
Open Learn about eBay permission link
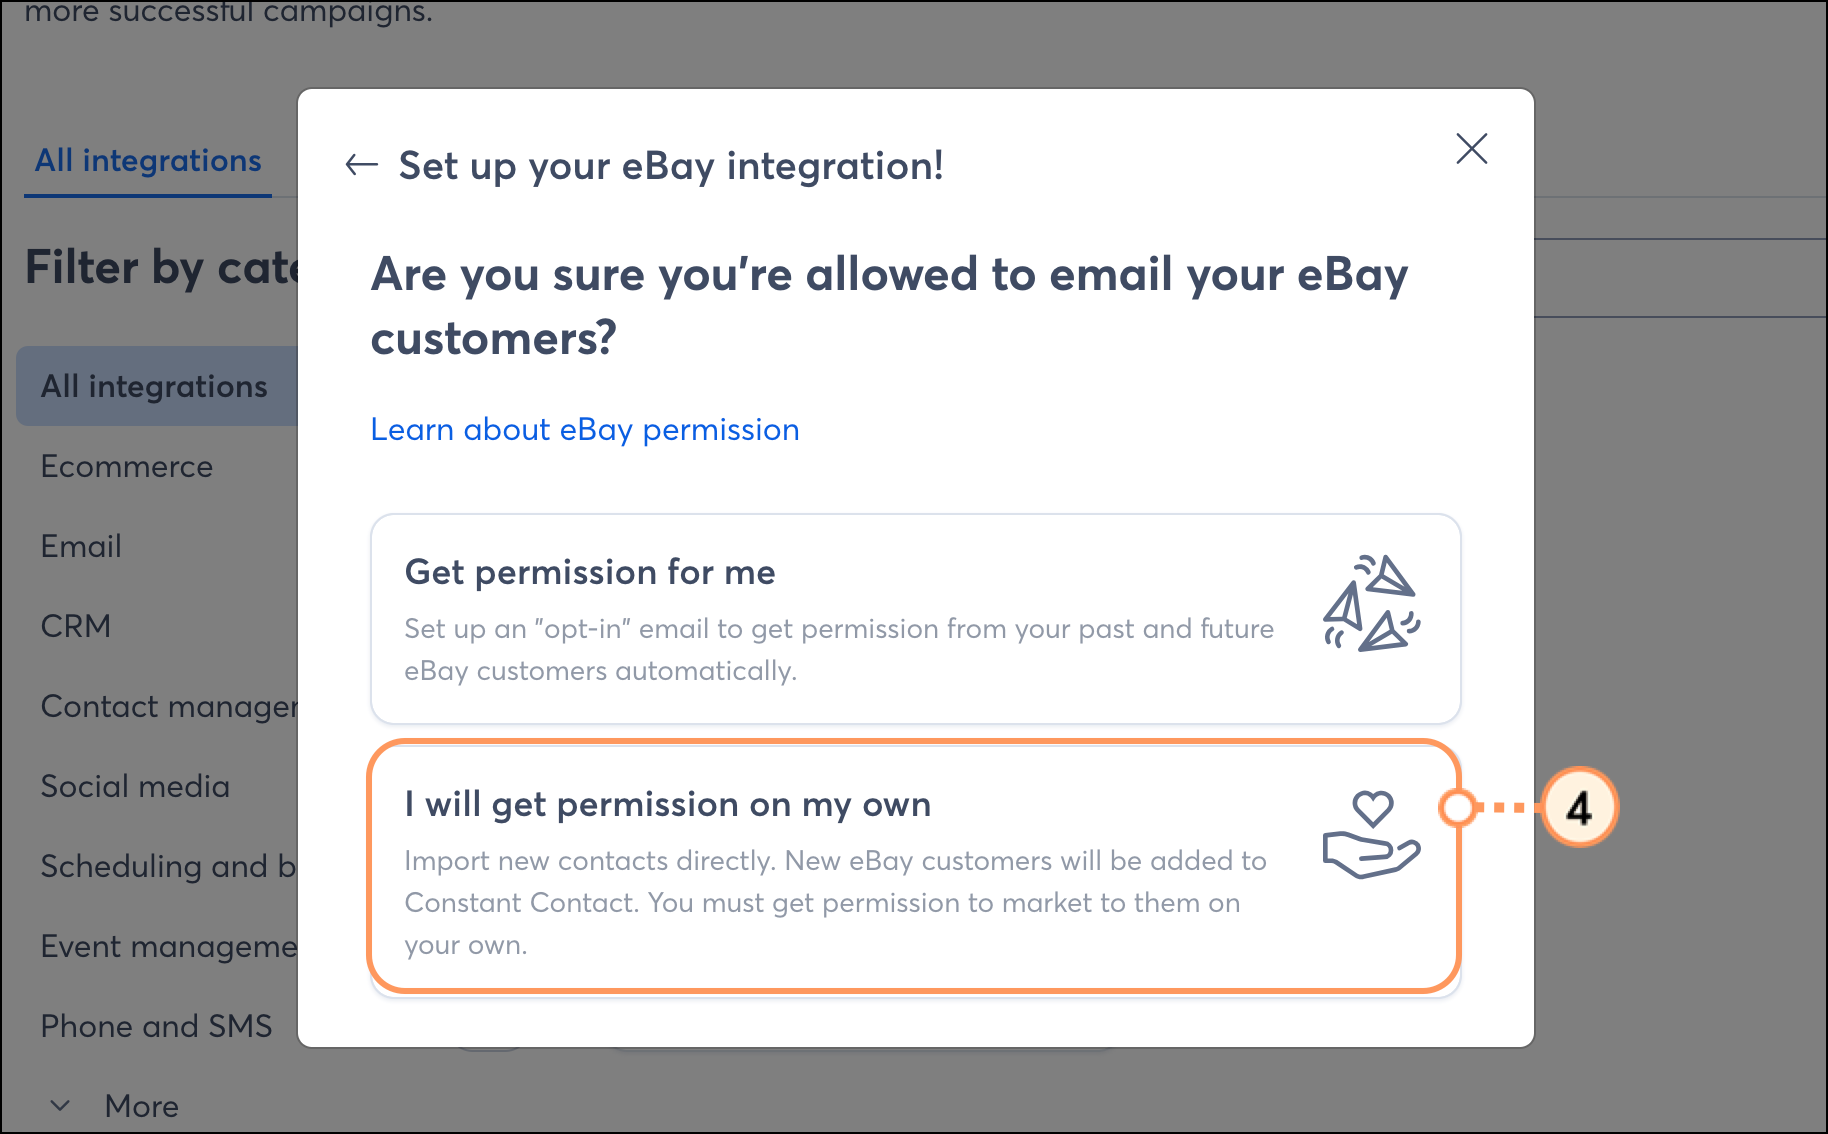coord(585,429)
